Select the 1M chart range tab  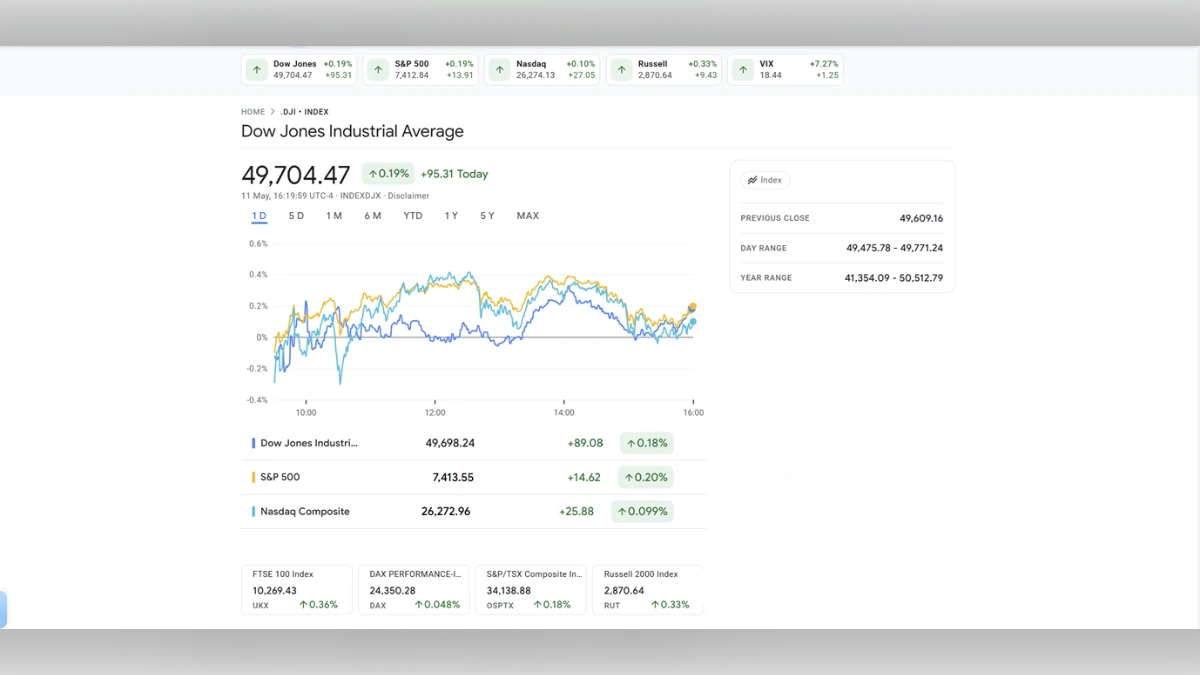click(334, 216)
